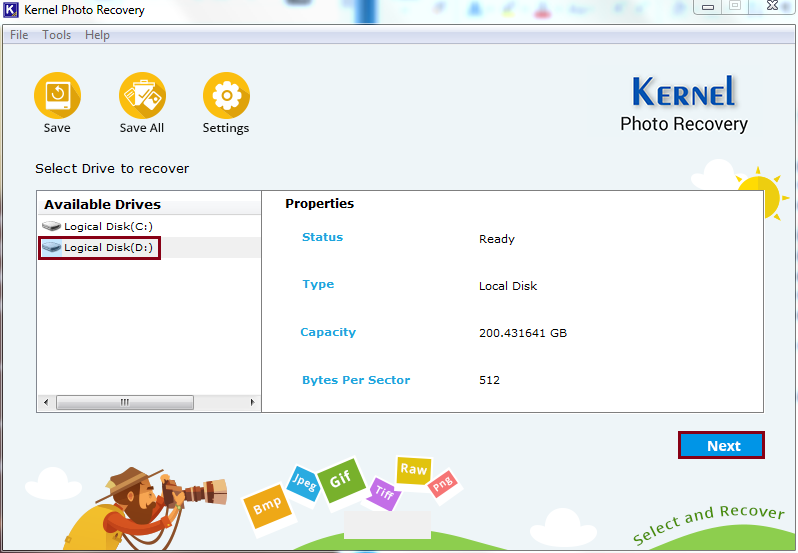
Task: Click the 'Bytes Per Sector' label
Action: (x=356, y=380)
